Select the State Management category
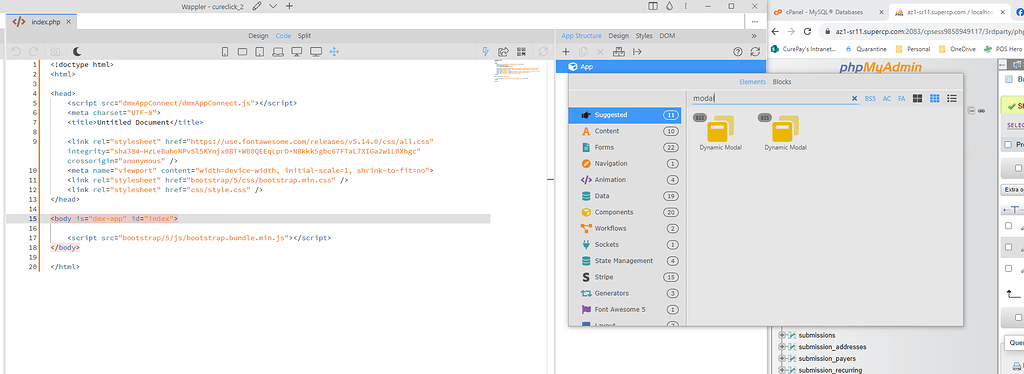The width and height of the screenshot is (1024, 374). pyautogui.click(x=624, y=260)
